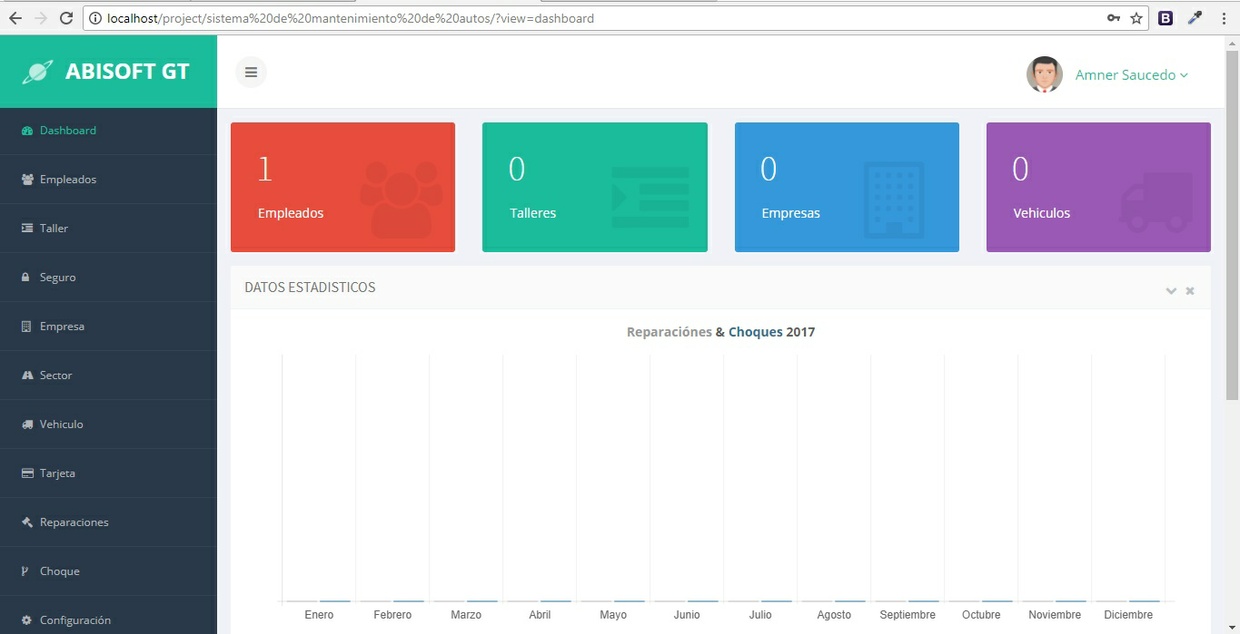Image resolution: width=1240 pixels, height=634 pixels.
Task: Click the Reparaciones wrench icon
Action: pos(27,523)
